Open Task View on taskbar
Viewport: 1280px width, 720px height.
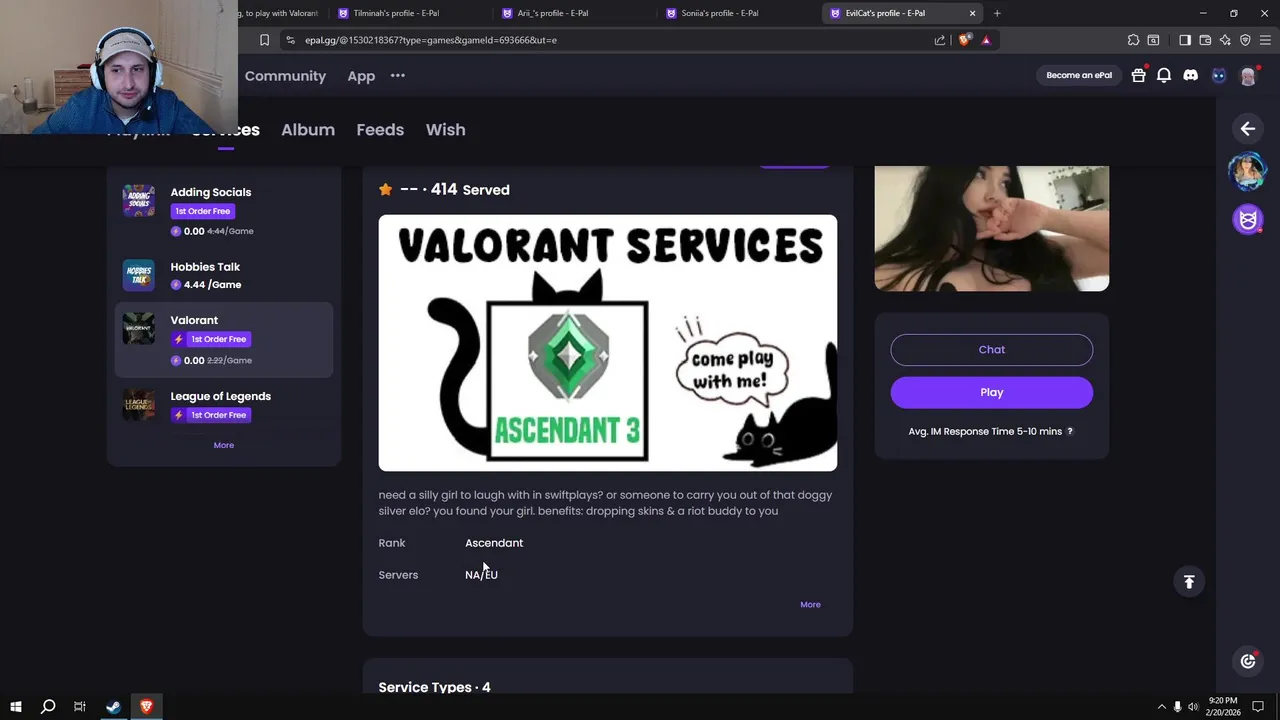[80, 707]
